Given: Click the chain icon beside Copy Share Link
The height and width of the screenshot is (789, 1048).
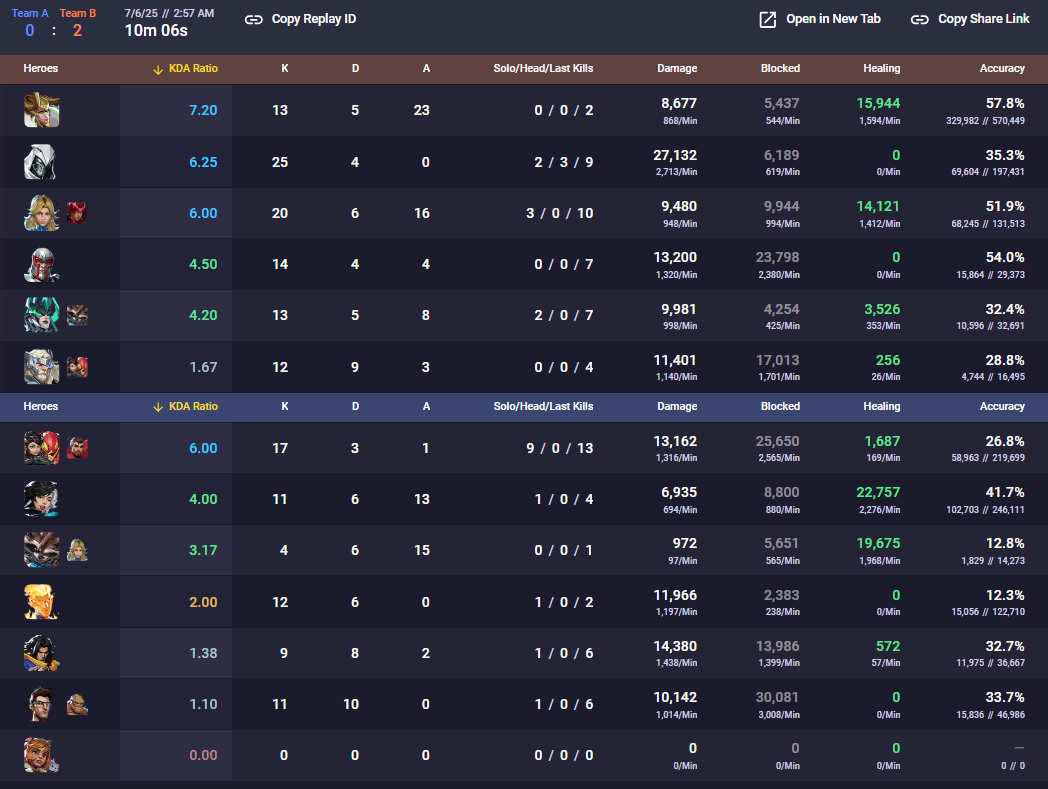Looking at the screenshot, I should coord(920,19).
